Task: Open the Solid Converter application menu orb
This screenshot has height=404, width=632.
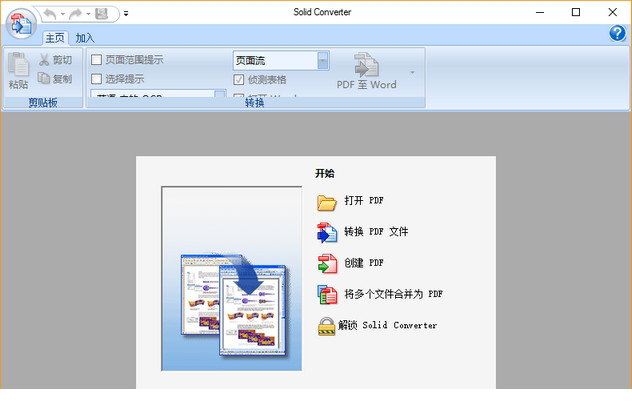Action: [21, 23]
